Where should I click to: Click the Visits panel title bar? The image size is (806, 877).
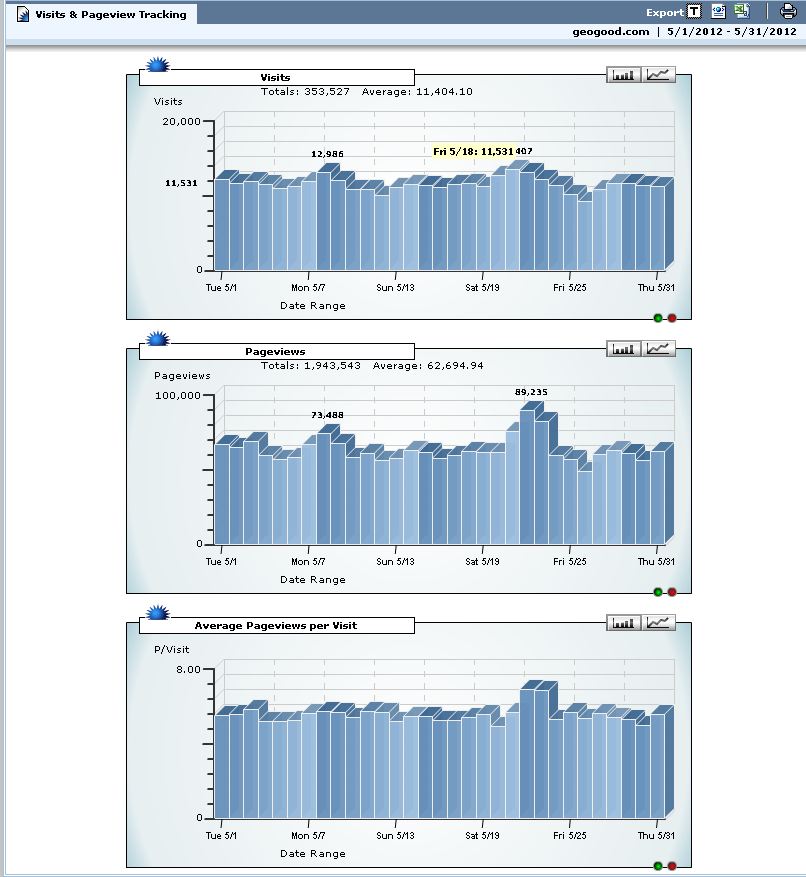(276, 77)
